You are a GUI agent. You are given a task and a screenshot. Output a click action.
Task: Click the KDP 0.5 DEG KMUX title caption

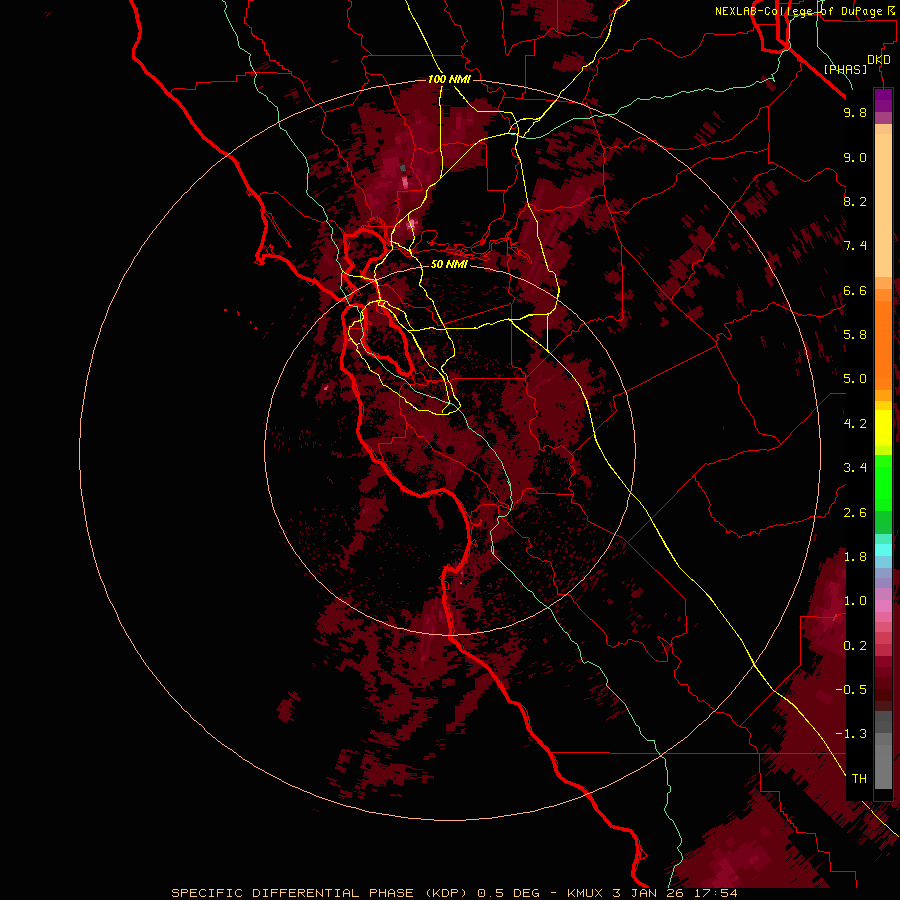454,893
